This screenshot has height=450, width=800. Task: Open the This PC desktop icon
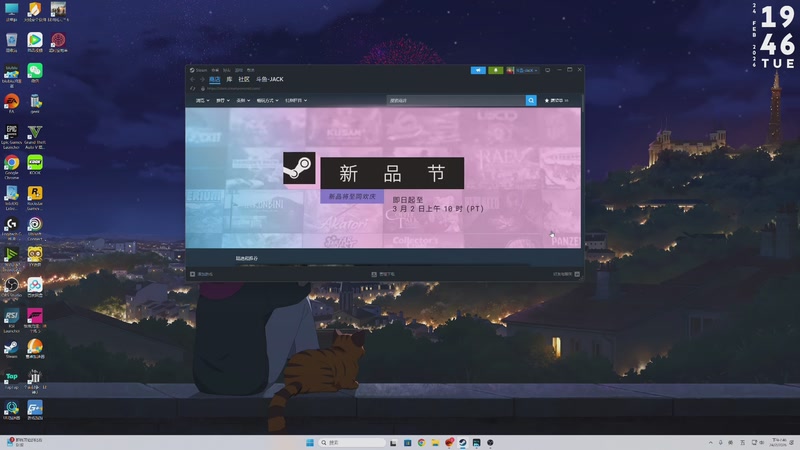(12, 11)
